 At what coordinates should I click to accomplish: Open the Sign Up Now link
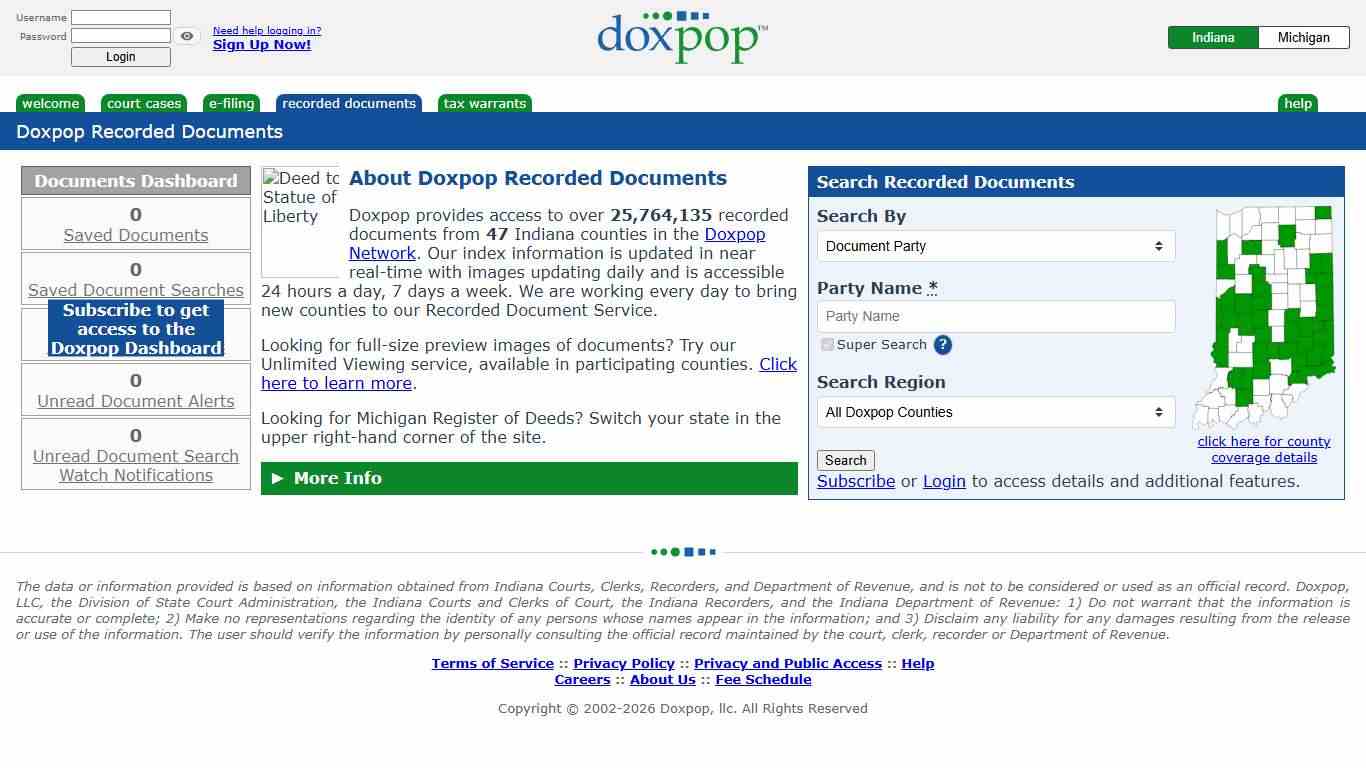point(261,44)
